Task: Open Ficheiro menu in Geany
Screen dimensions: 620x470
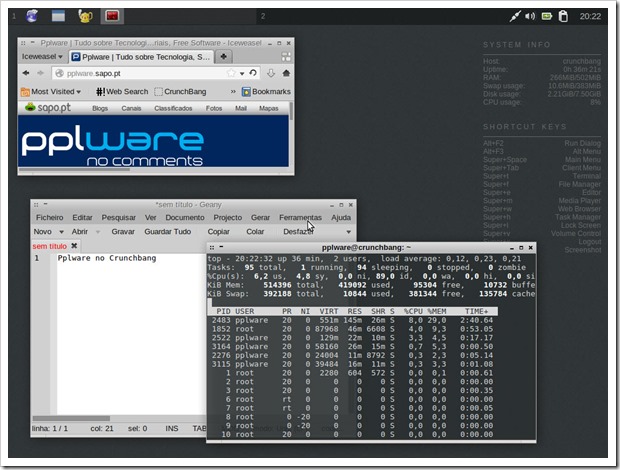Action: tap(49, 217)
